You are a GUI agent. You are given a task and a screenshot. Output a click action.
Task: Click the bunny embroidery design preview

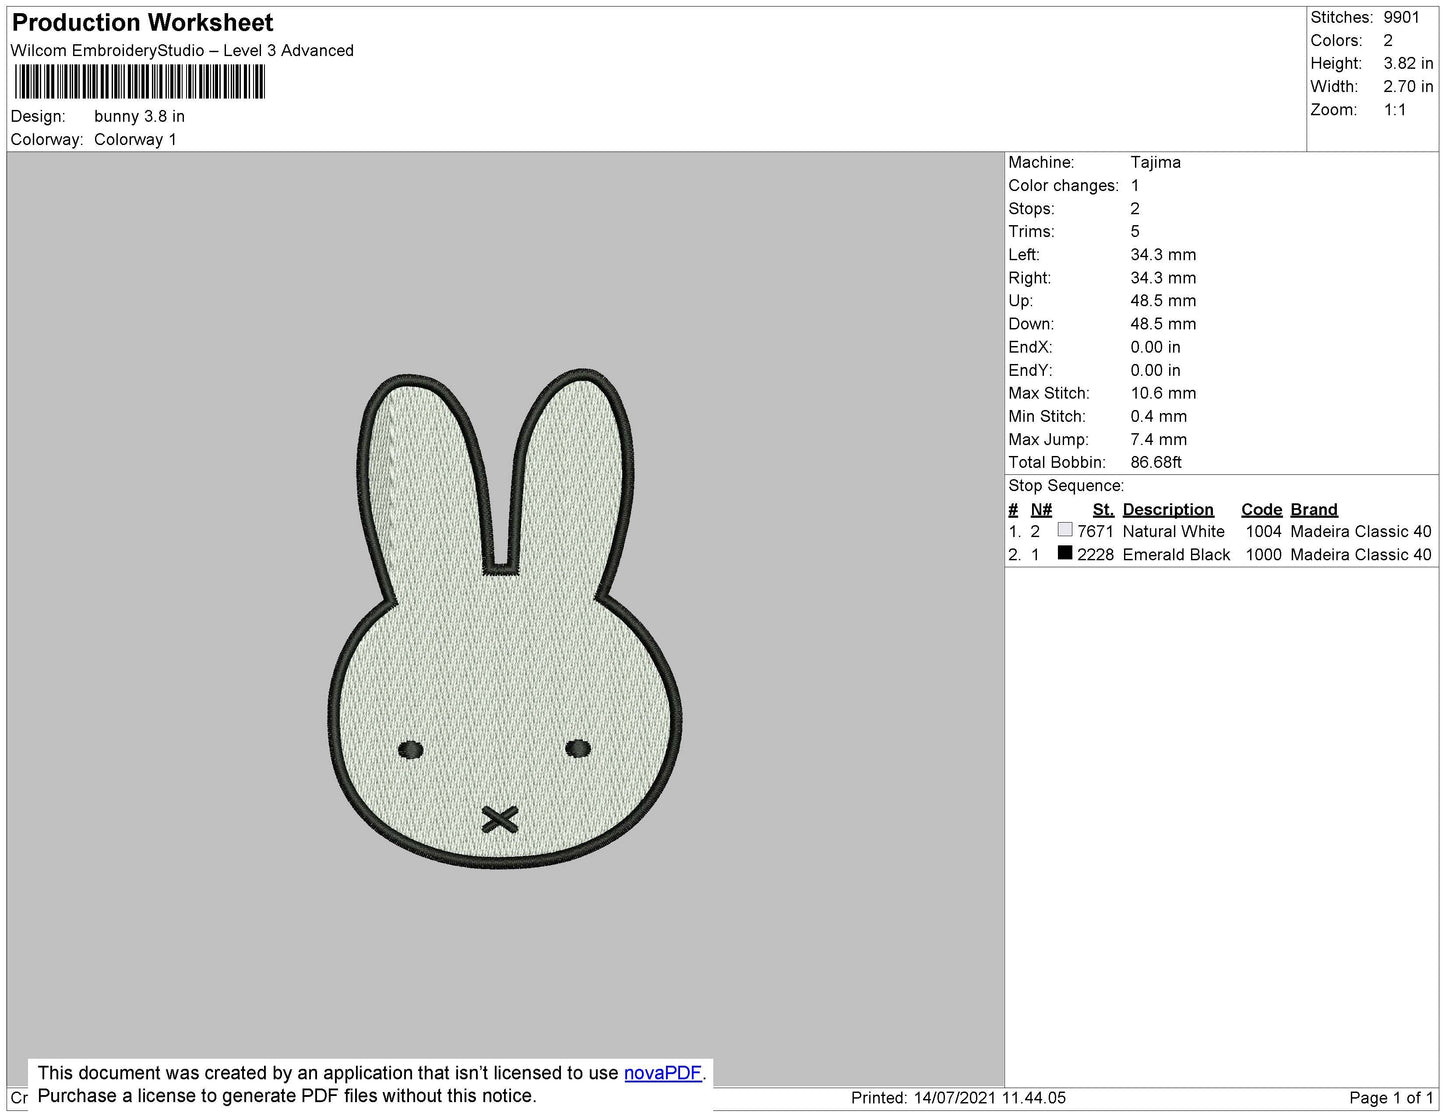click(x=505, y=619)
